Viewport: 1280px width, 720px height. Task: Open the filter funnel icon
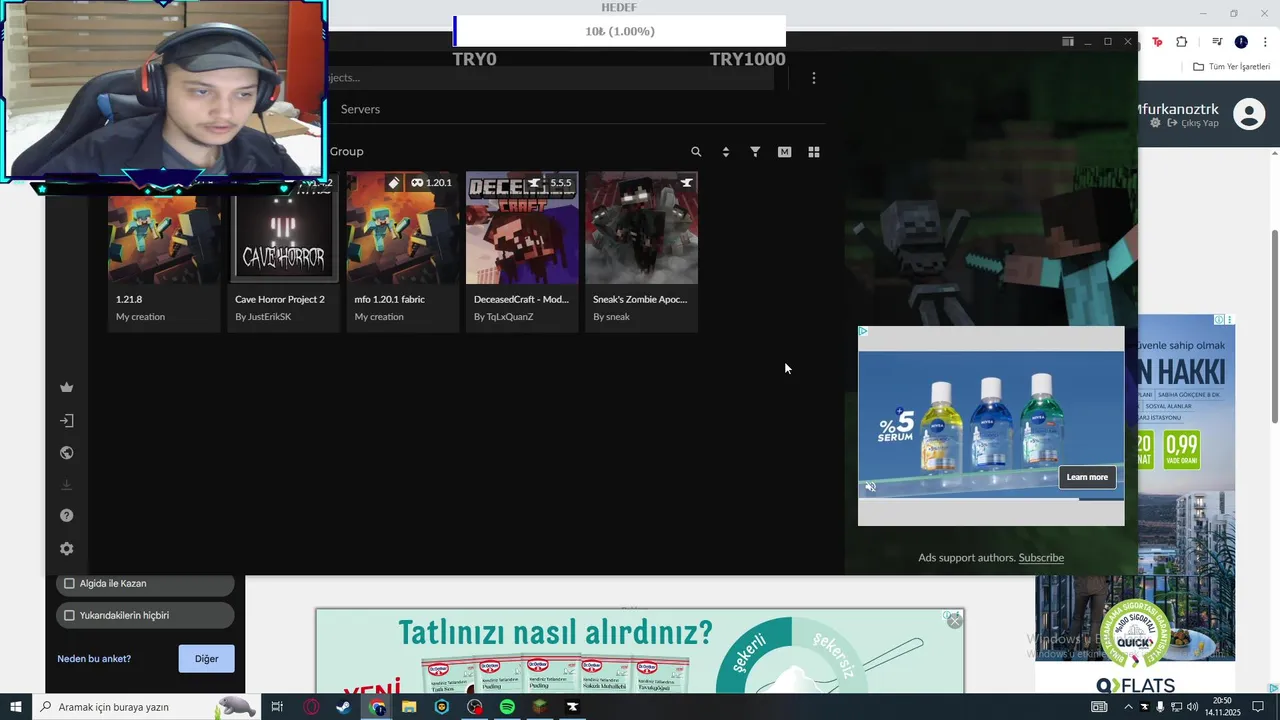[x=755, y=152]
